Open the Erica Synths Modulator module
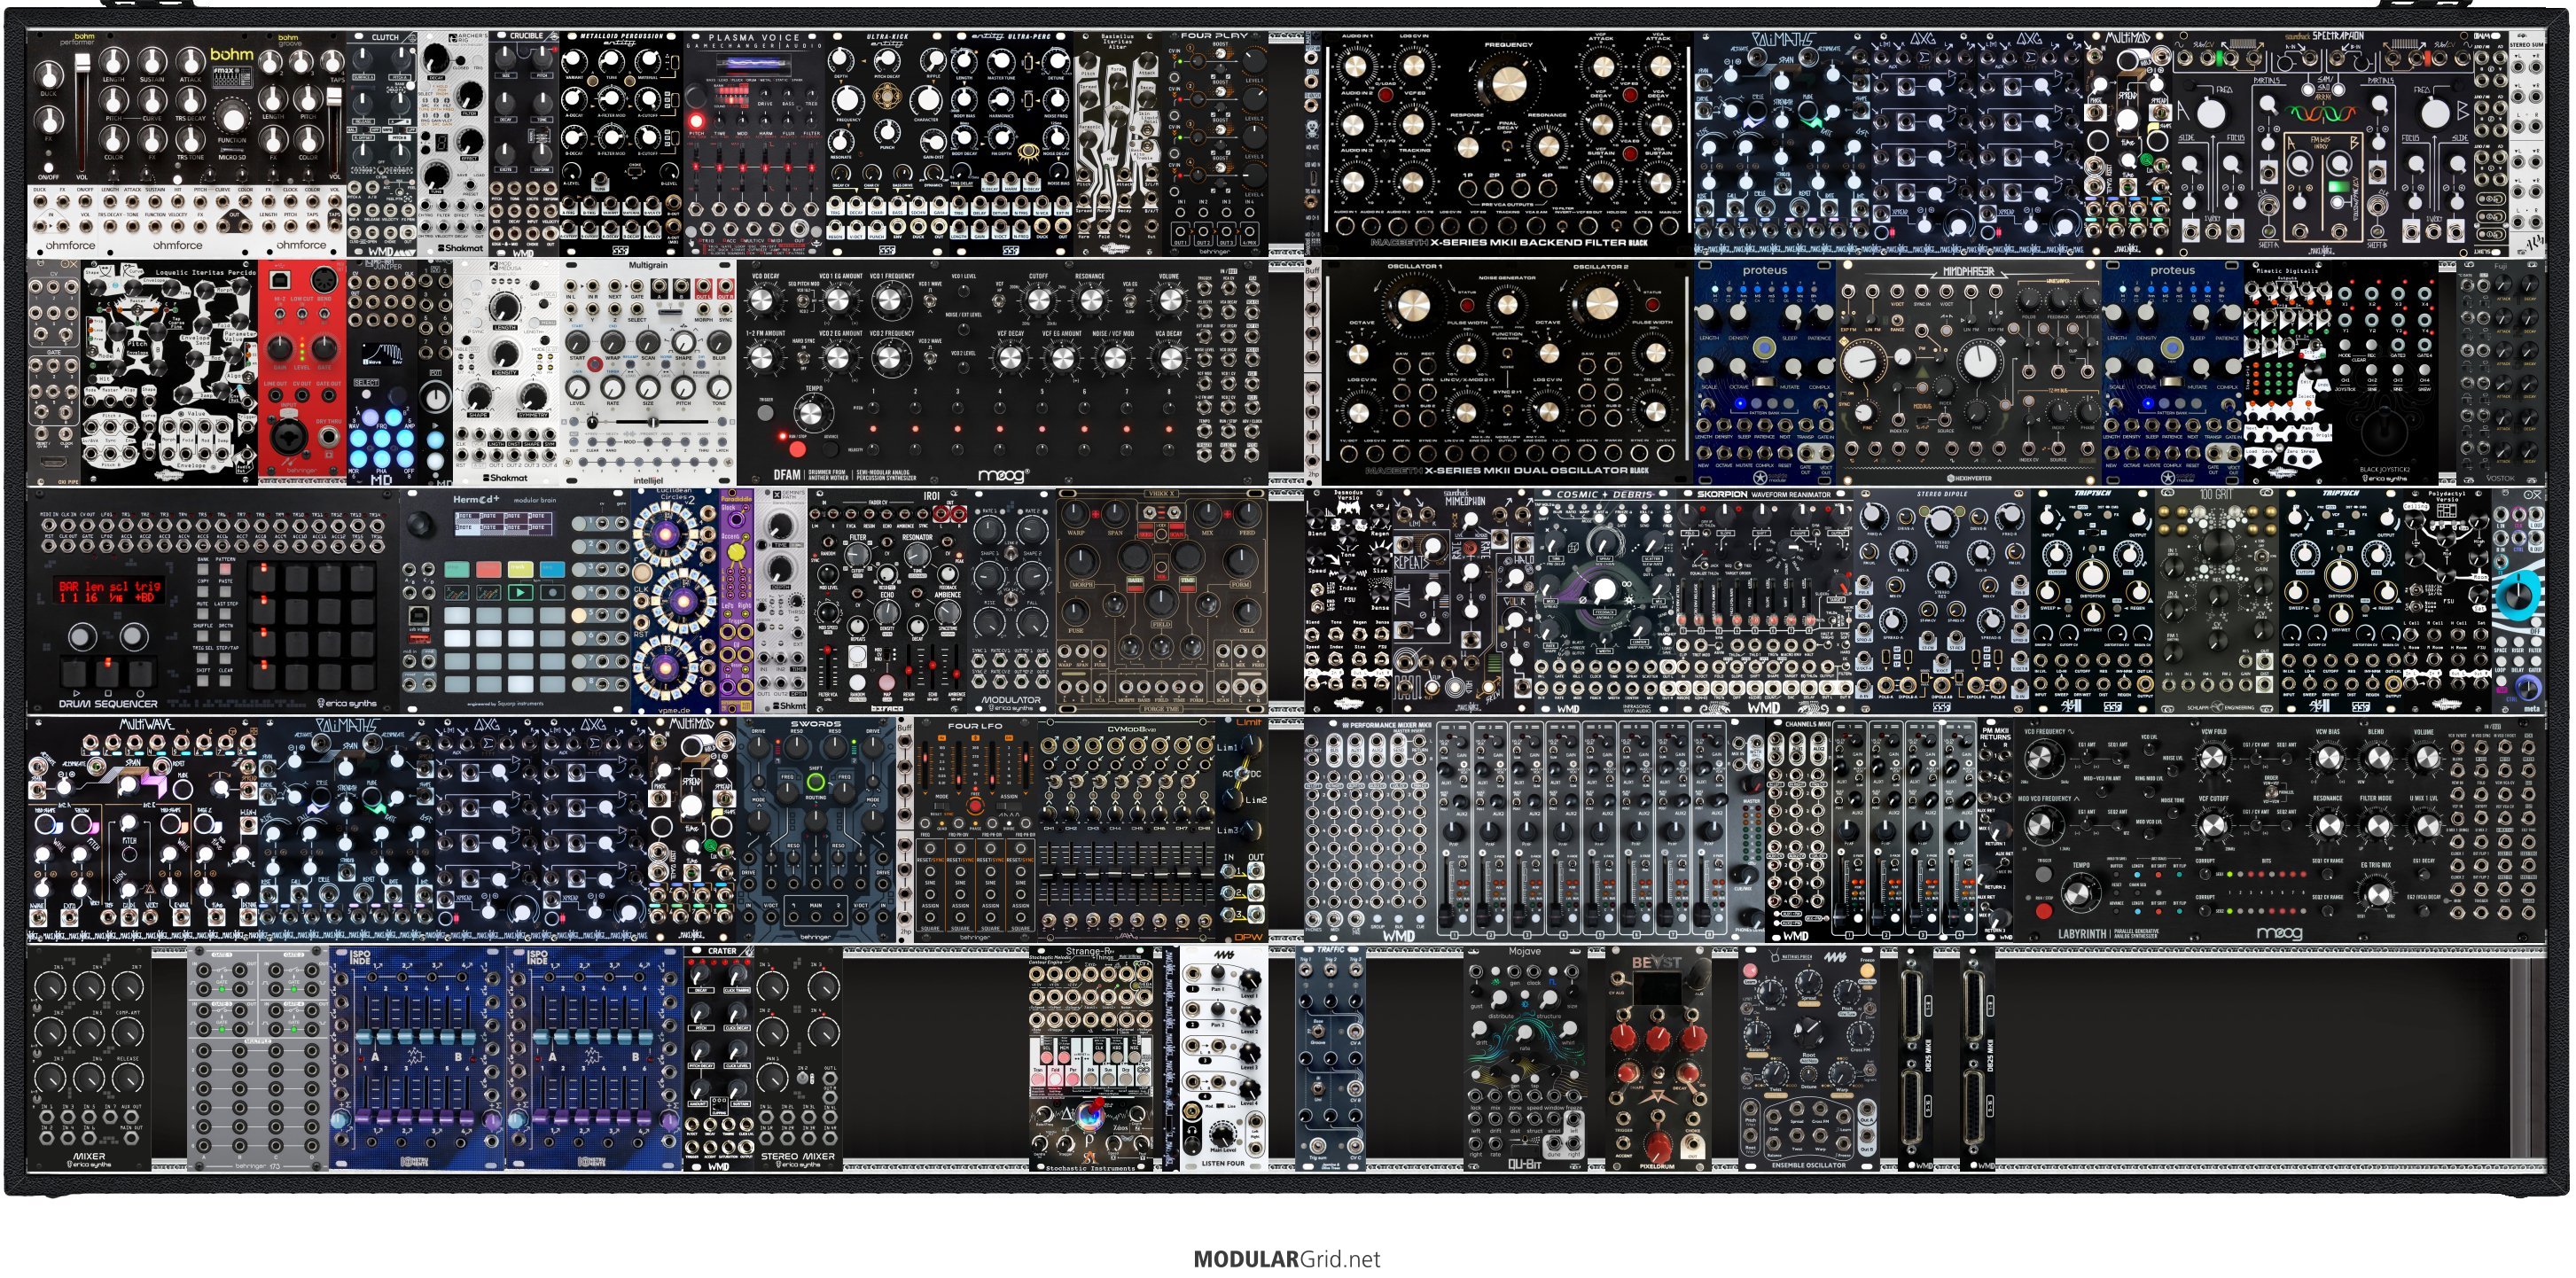This screenshot has width=2576, height=1278. point(1012,601)
